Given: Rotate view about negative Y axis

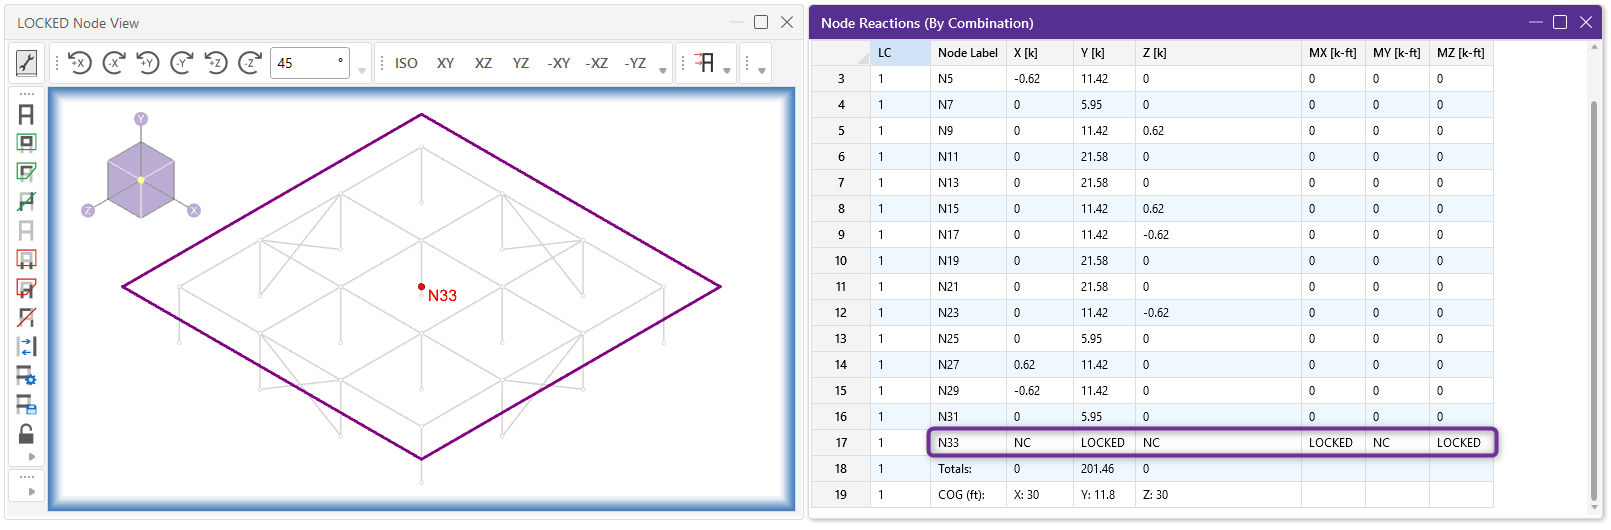Looking at the screenshot, I should [x=182, y=63].
